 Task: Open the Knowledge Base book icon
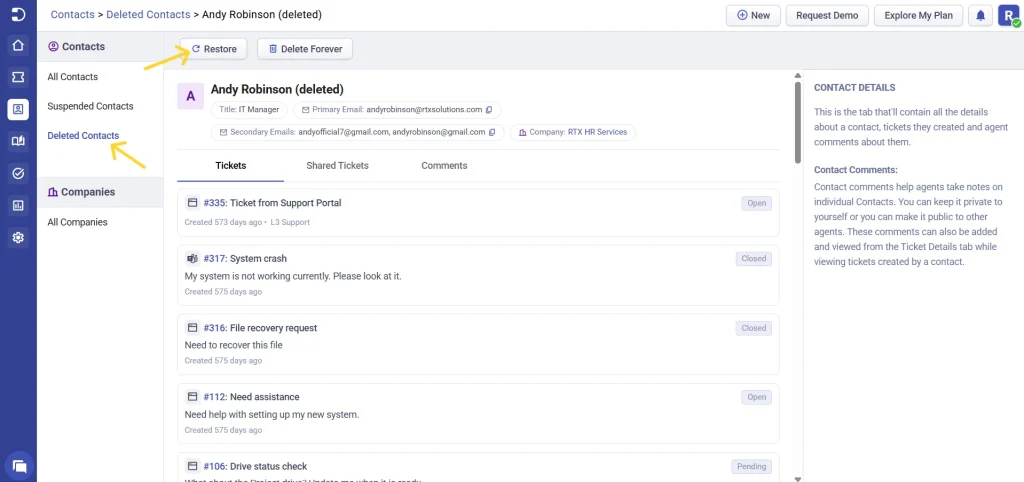pos(18,141)
